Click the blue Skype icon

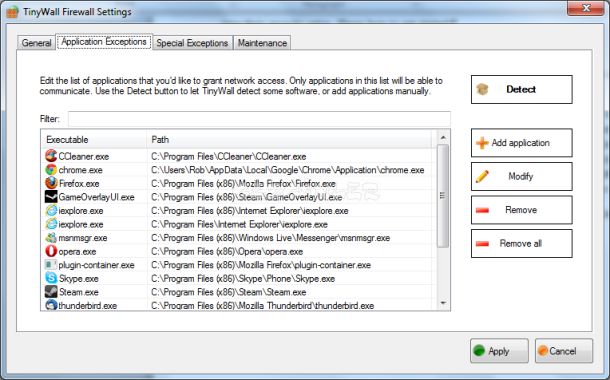click(x=51, y=278)
